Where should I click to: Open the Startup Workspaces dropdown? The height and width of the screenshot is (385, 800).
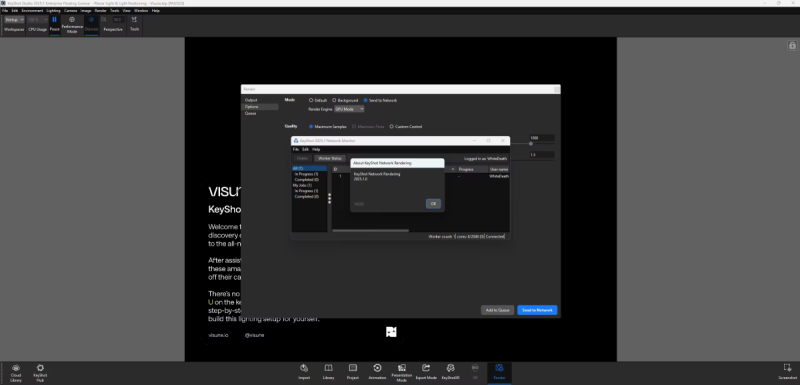14,19
